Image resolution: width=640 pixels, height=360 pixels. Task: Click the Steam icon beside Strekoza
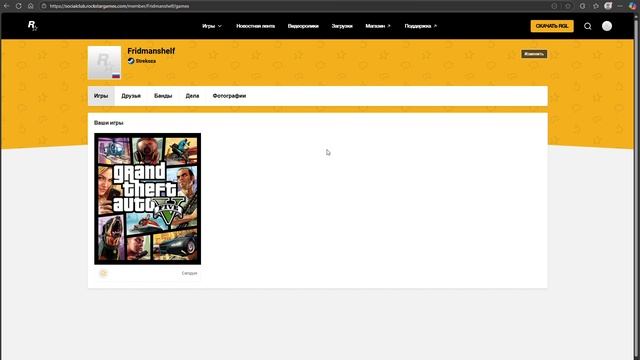pos(131,61)
